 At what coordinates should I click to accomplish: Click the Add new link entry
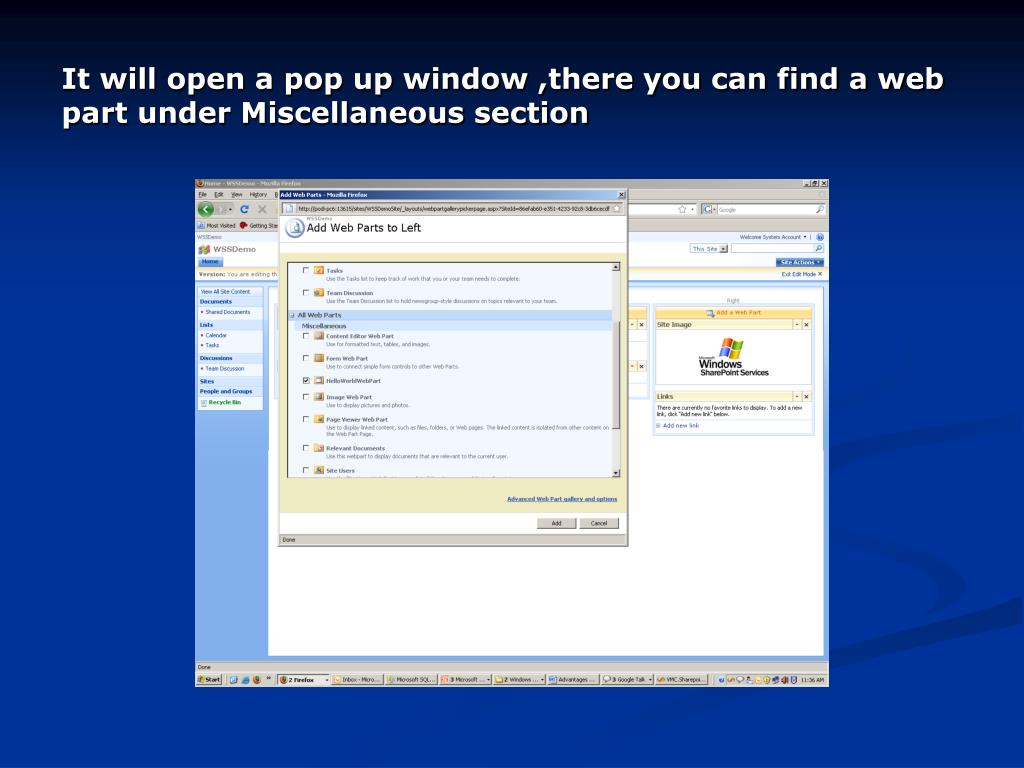pyautogui.click(x=680, y=426)
